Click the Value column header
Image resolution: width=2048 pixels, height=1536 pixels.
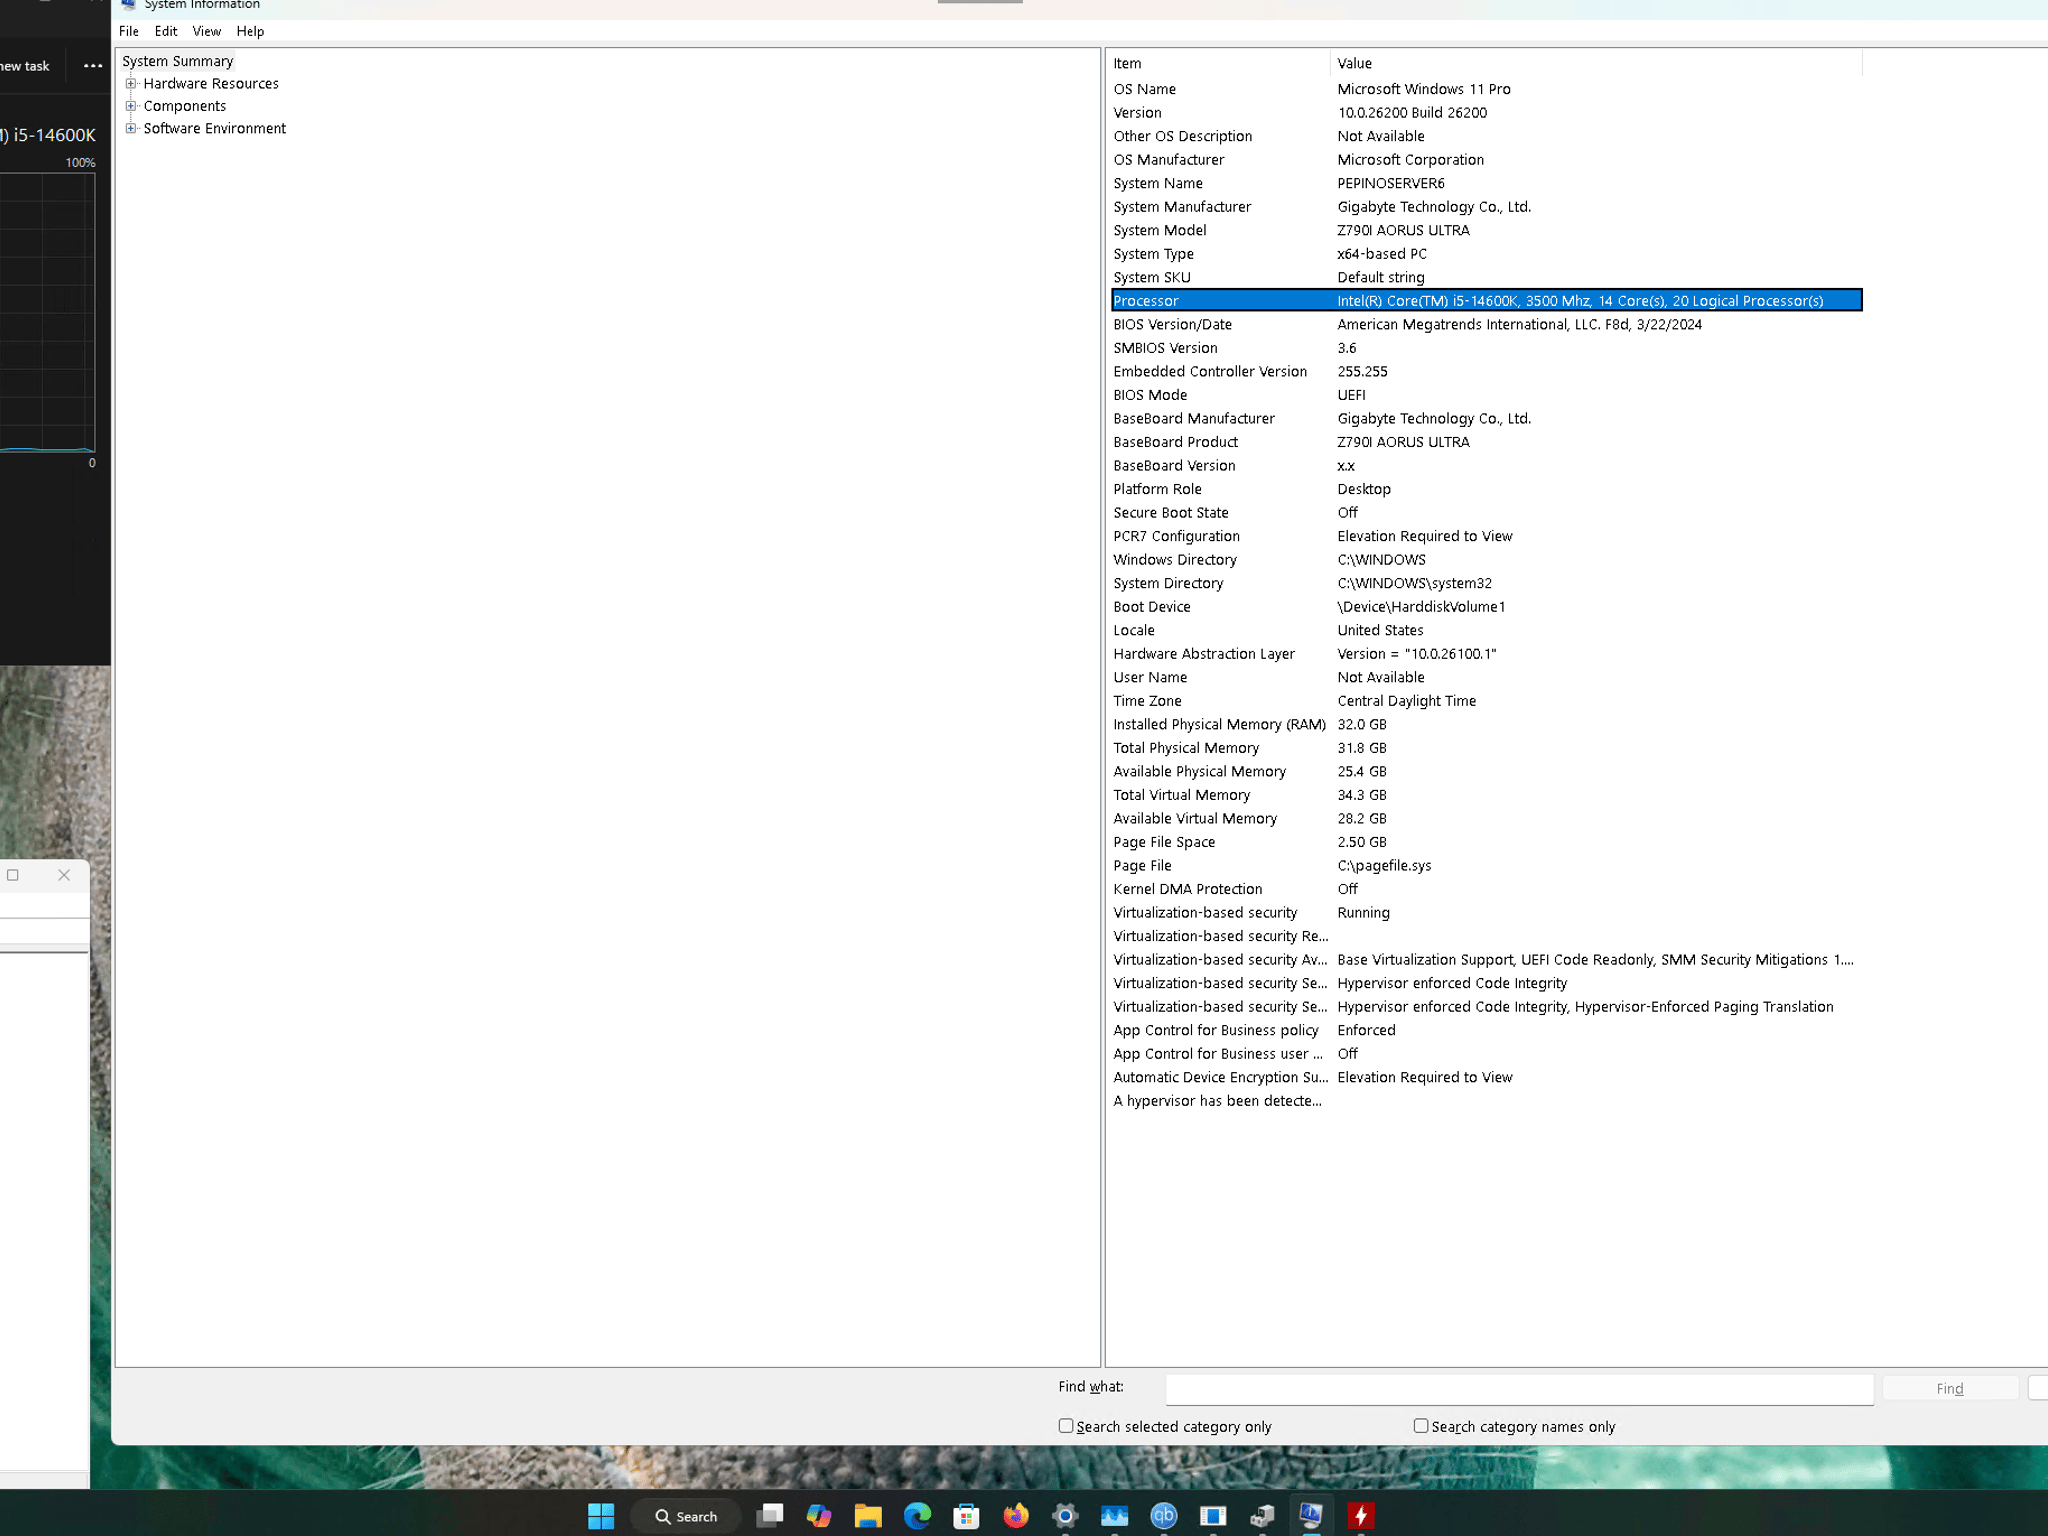[1596, 63]
